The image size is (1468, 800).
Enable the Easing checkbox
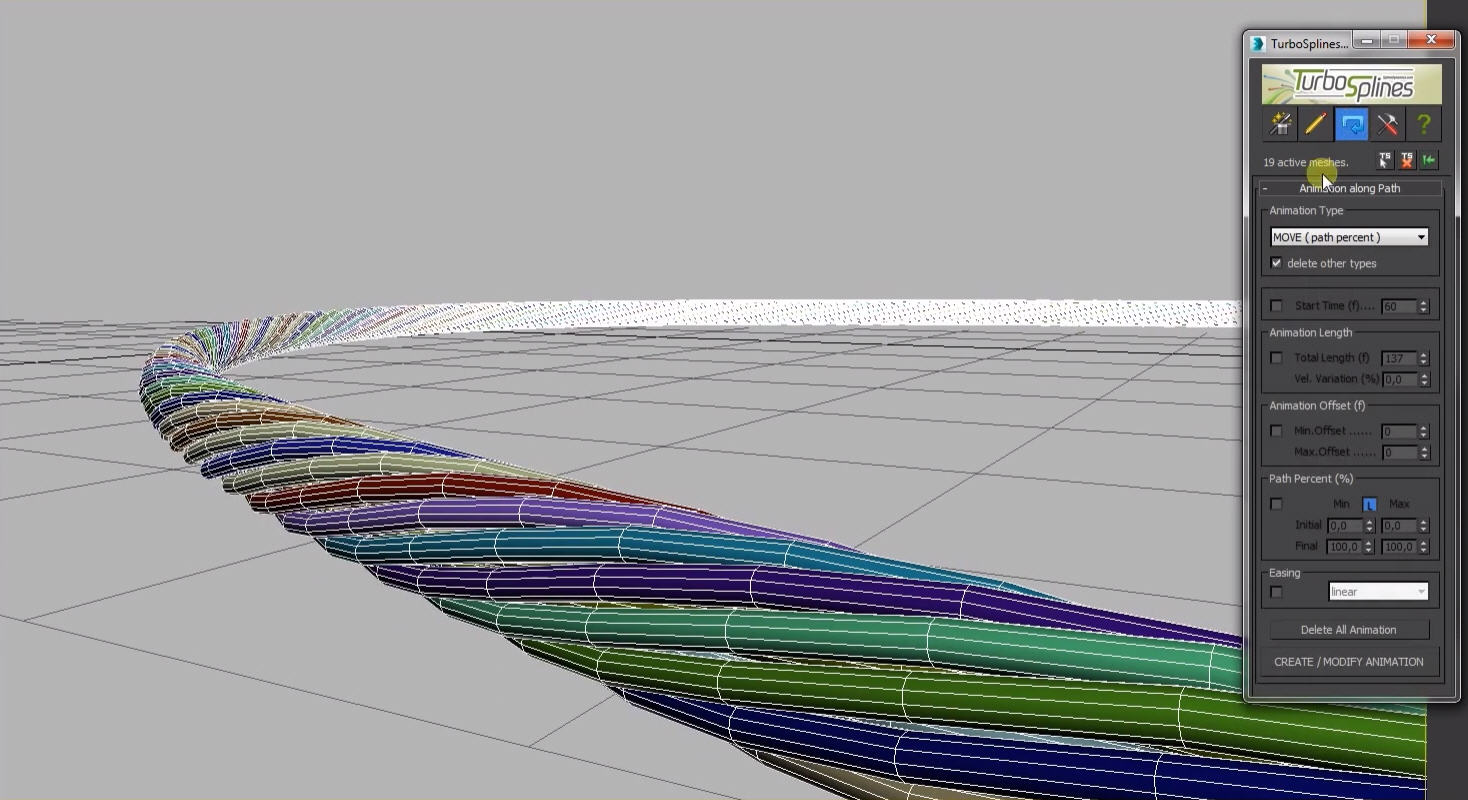click(x=1276, y=592)
